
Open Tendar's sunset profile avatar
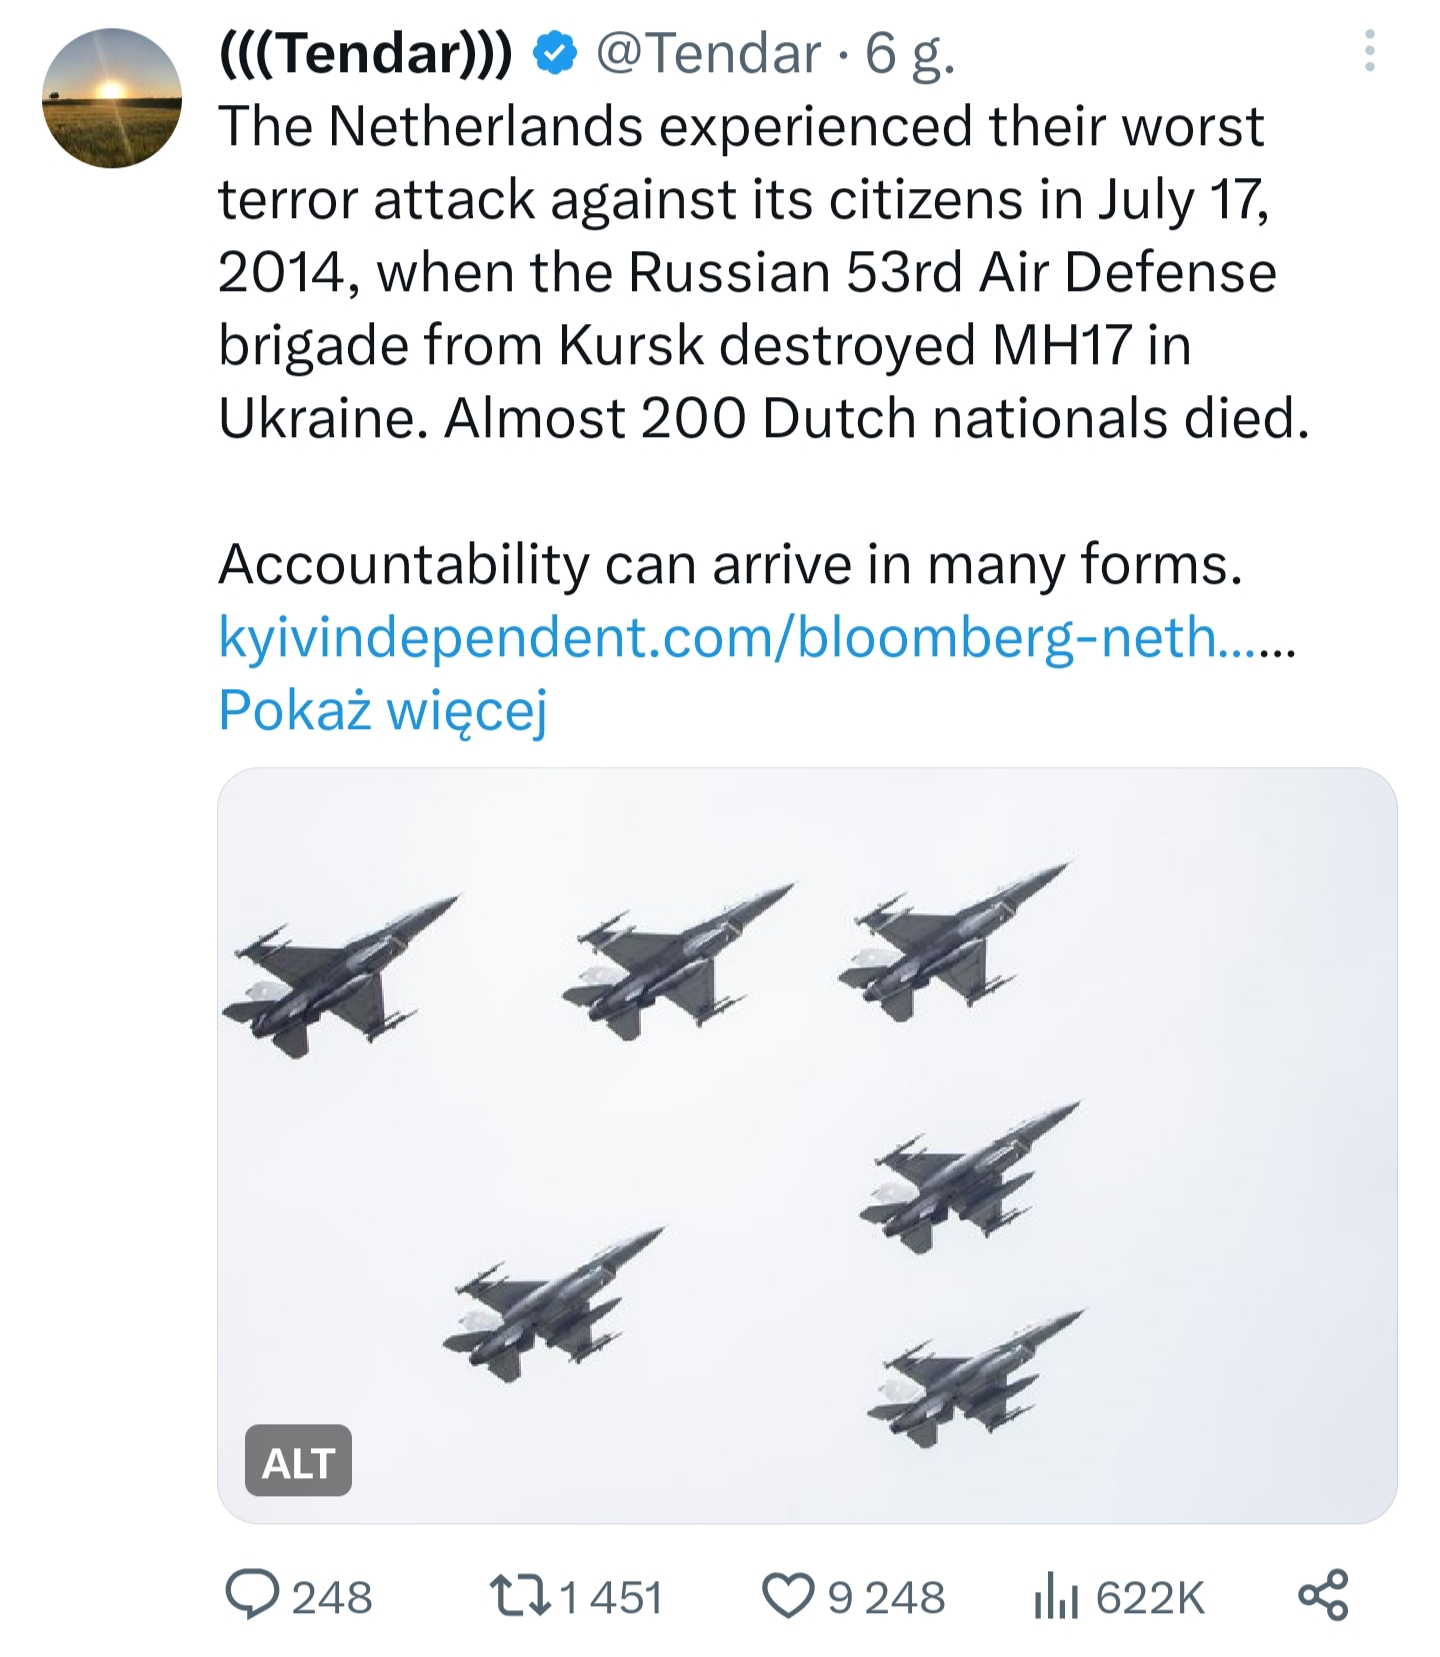(x=112, y=98)
